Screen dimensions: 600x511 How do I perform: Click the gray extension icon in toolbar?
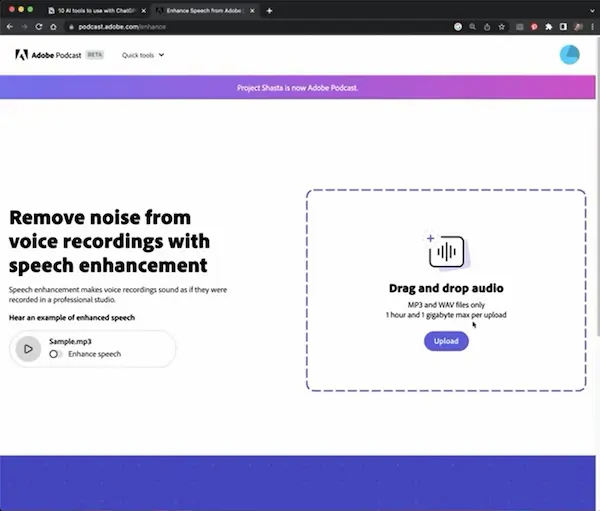520,27
